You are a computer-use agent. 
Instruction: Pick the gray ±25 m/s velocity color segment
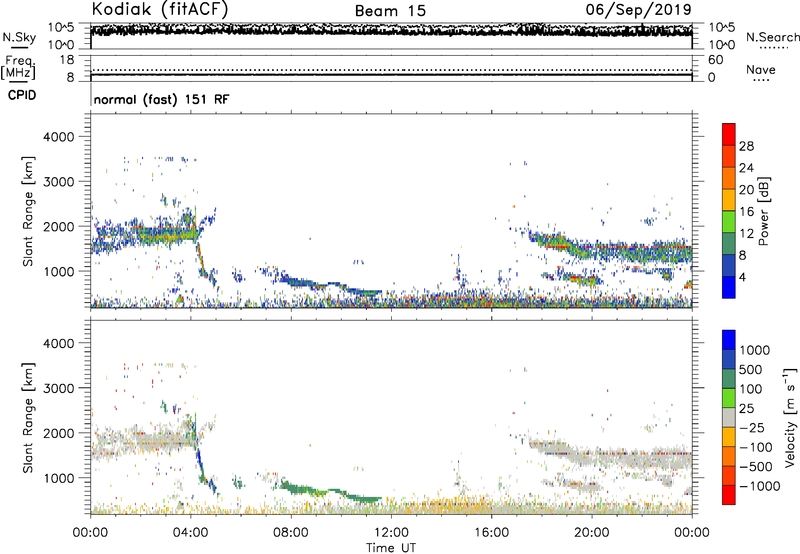click(x=729, y=418)
